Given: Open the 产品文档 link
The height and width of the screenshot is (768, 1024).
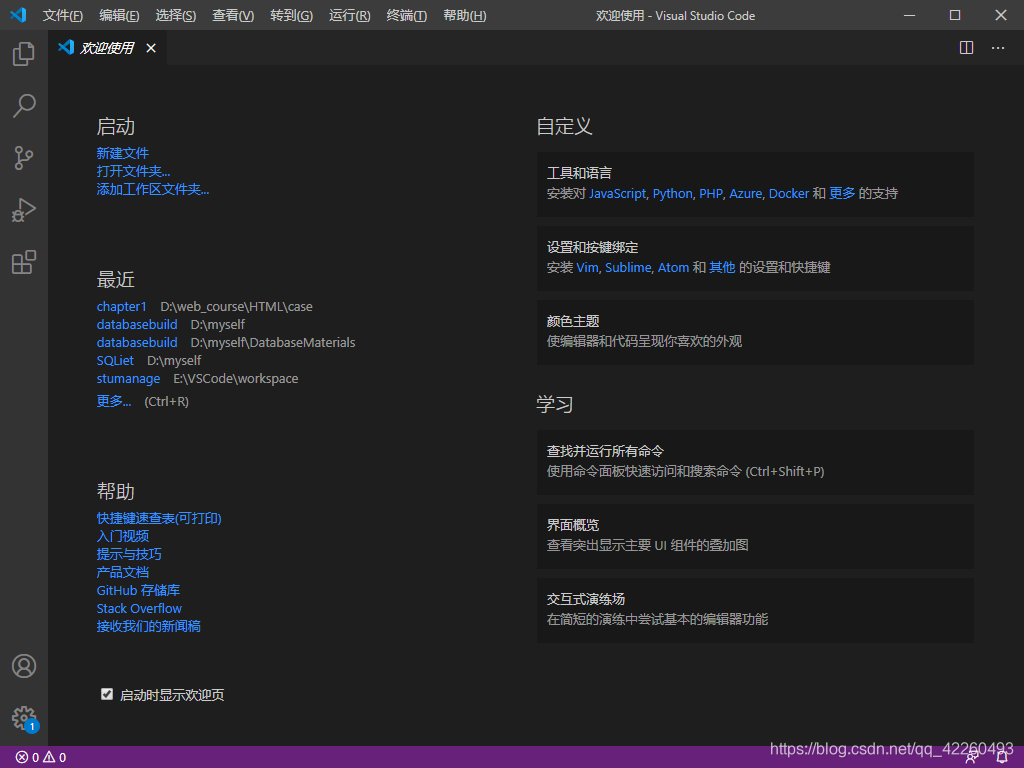Looking at the screenshot, I should (123, 572).
